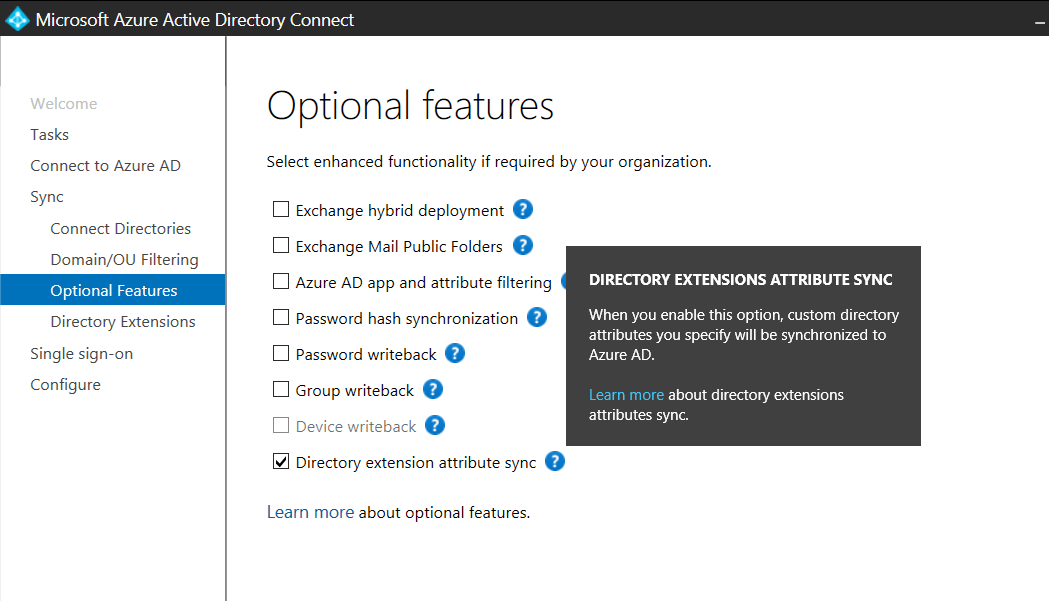View help for Device writeback
The image size is (1049, 601).
[x=434, y=425]
